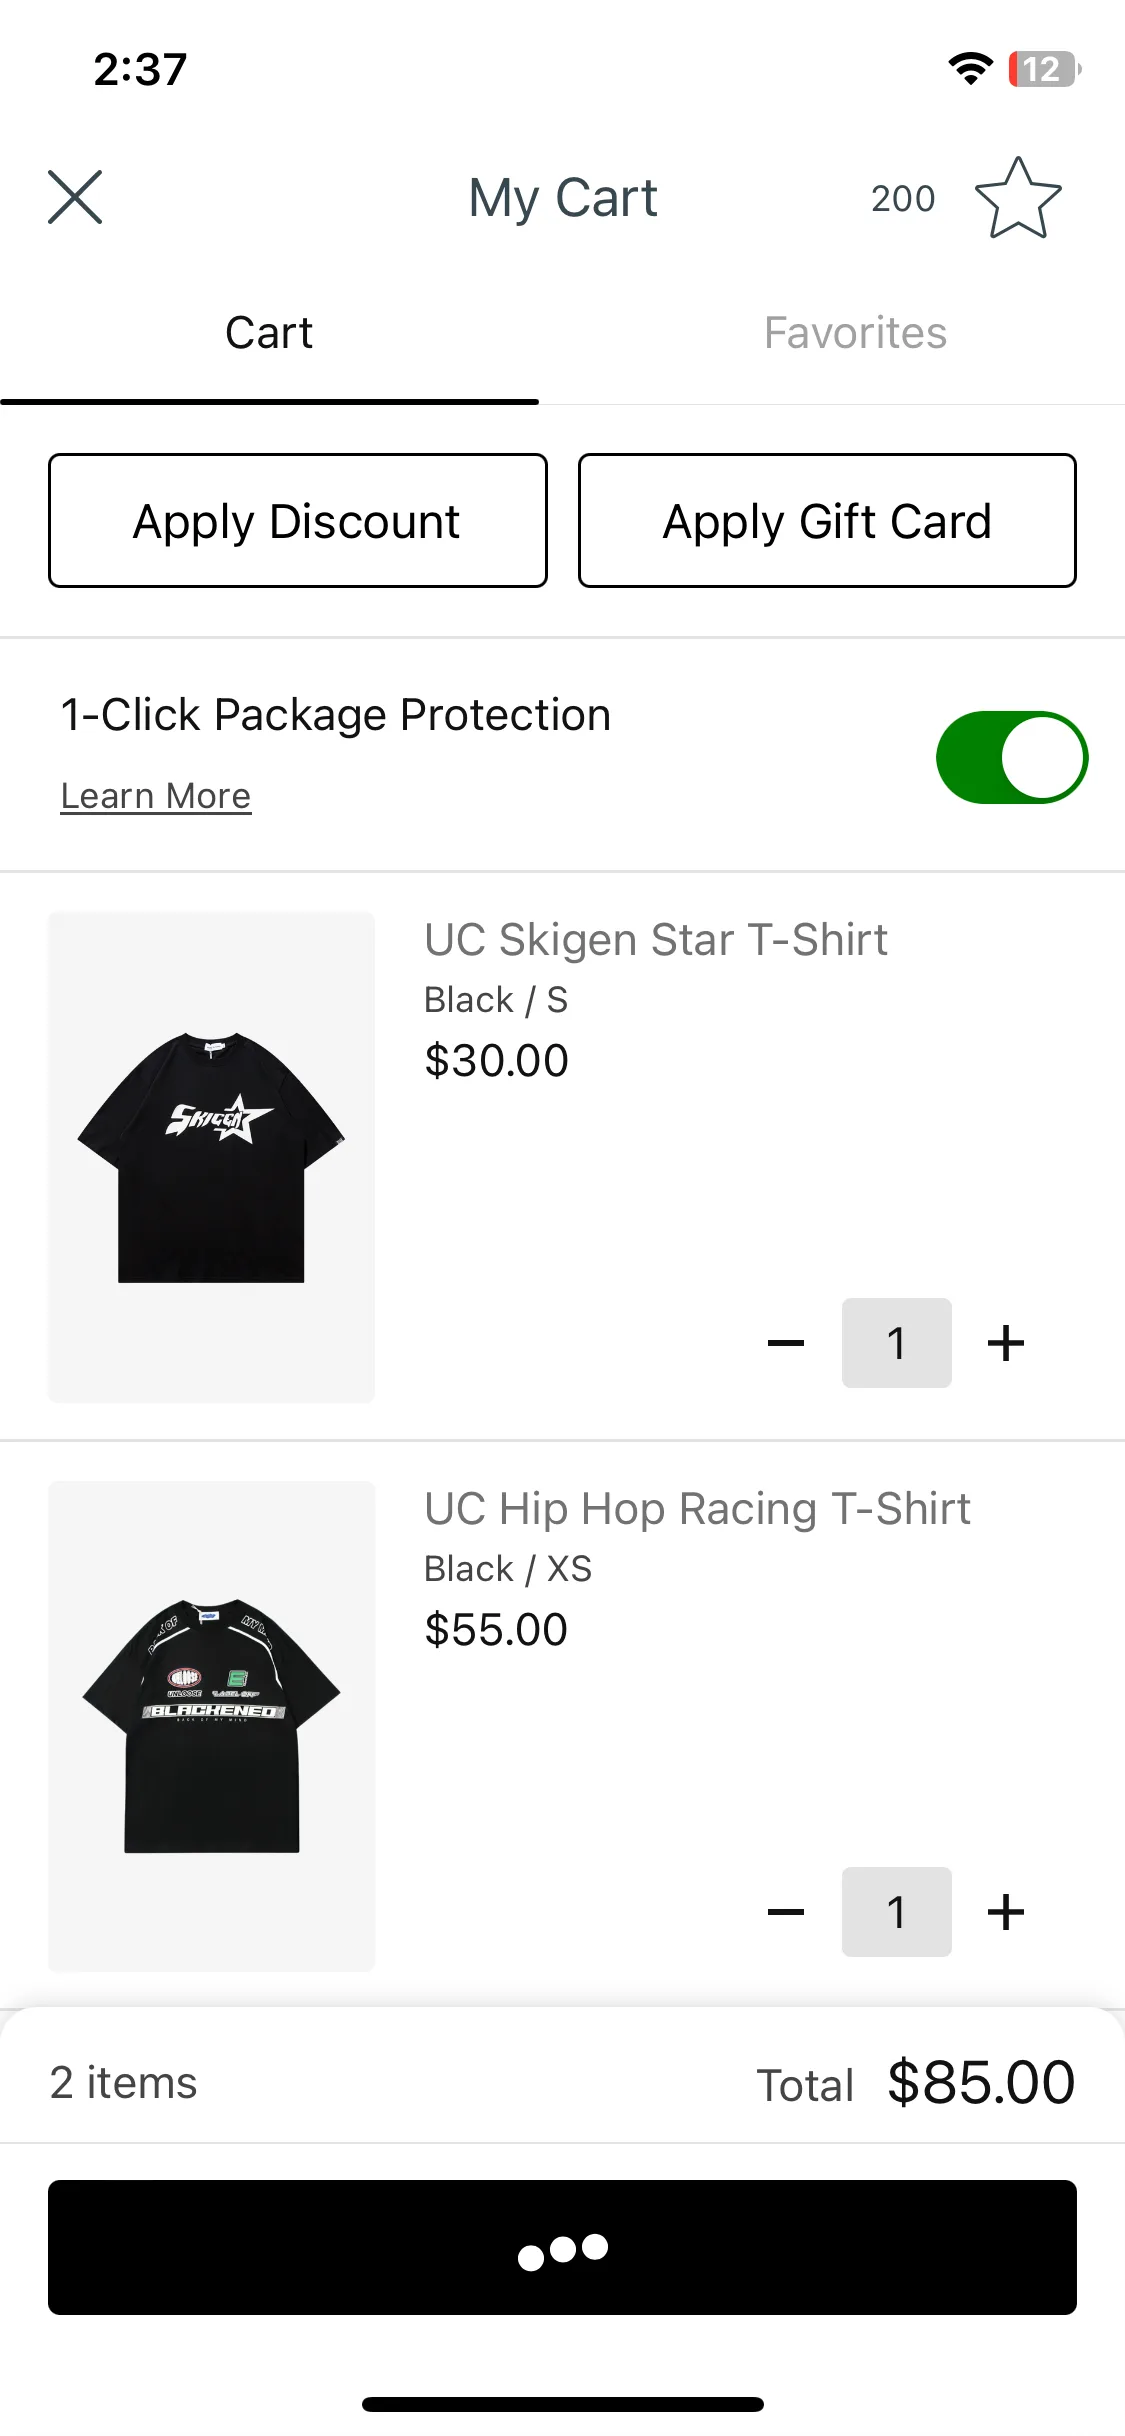Decrease Skigen Star T-Shirt quantity
Screen dimensions: 1125x2436
pos(786,1343)
